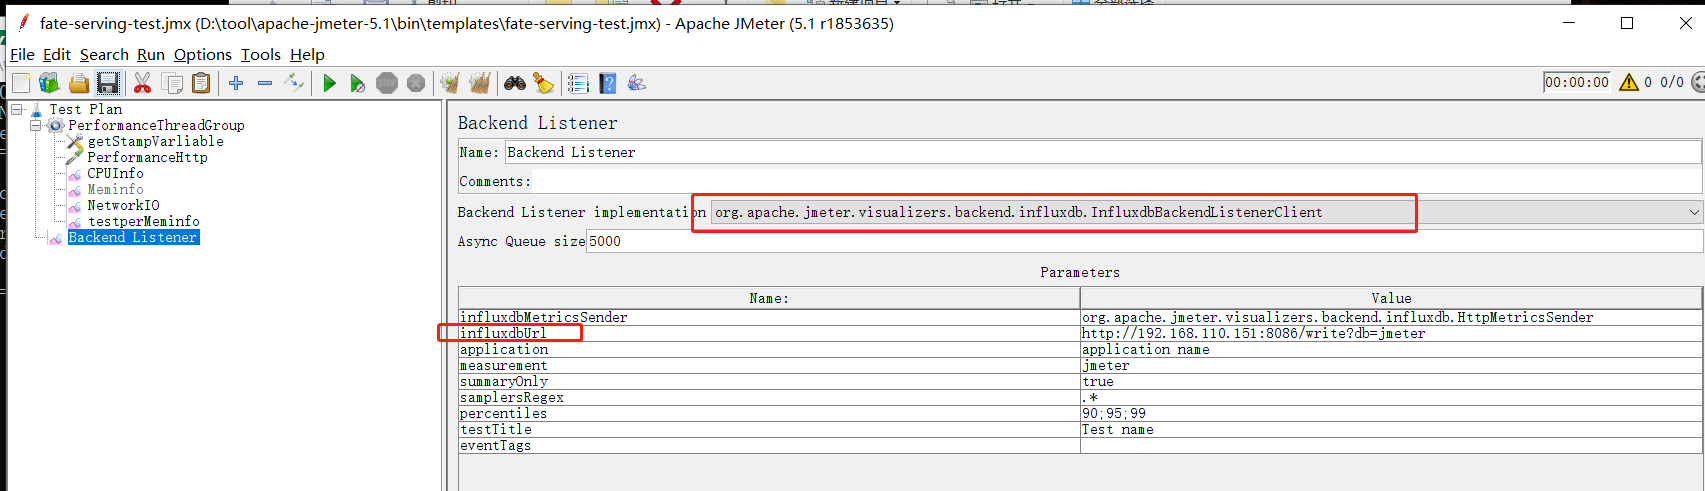Image resolution: width=1705 pixels, height=491 pixels.
Task: Open the Search menu
Action: pos(104,54)
